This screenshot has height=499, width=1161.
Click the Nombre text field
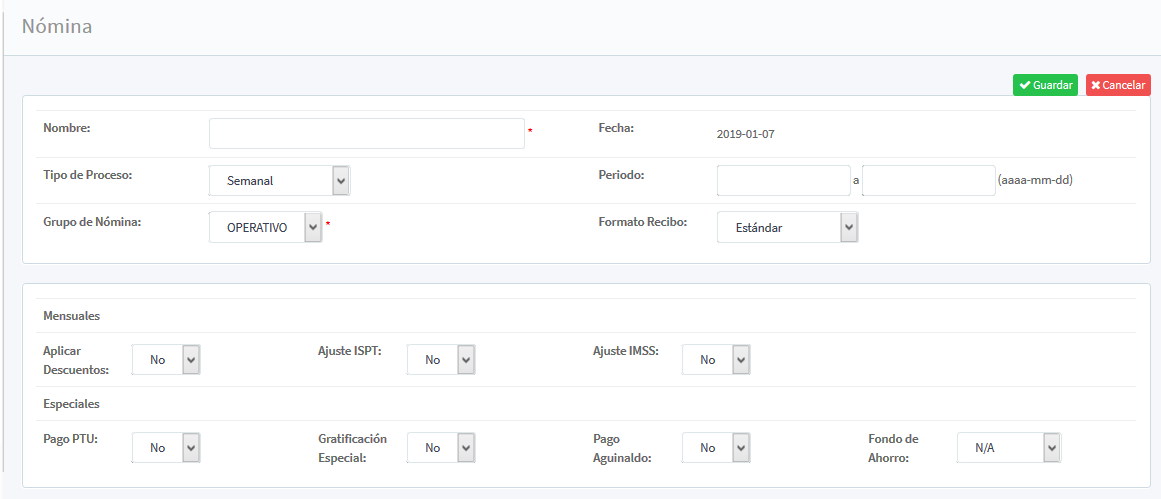[366, 134]
